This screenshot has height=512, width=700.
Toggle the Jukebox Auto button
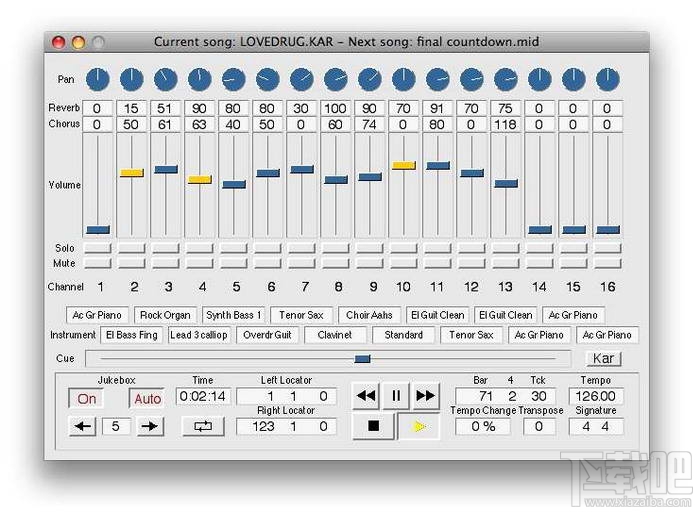click(147, 398)
